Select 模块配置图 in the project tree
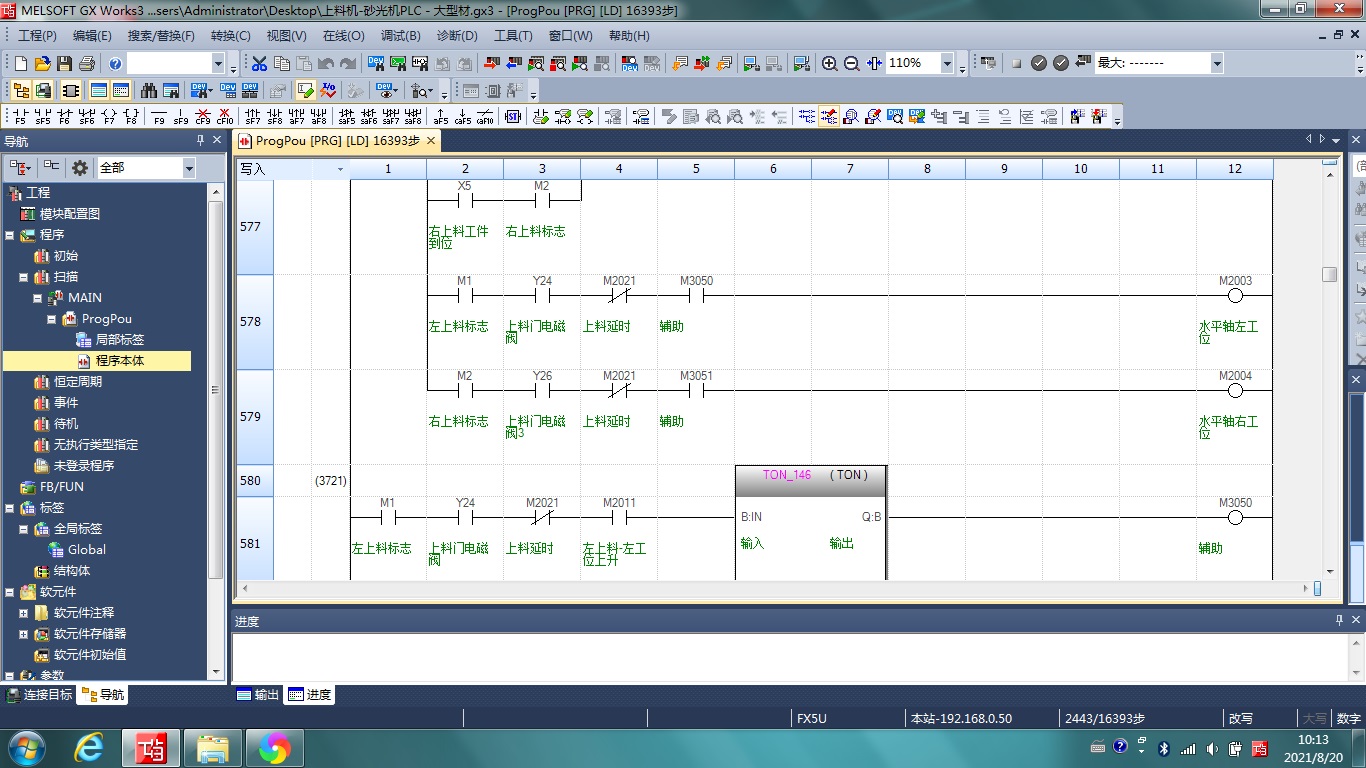 [69, 214]
